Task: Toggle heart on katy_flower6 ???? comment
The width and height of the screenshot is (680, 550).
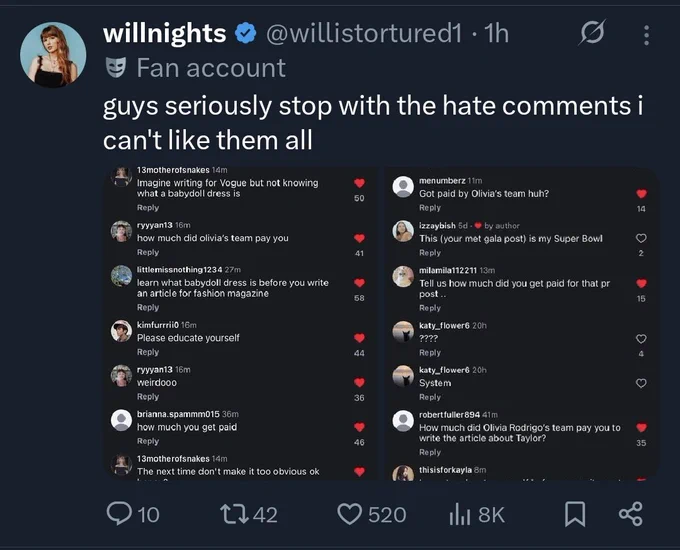Action: coord(641,339)
